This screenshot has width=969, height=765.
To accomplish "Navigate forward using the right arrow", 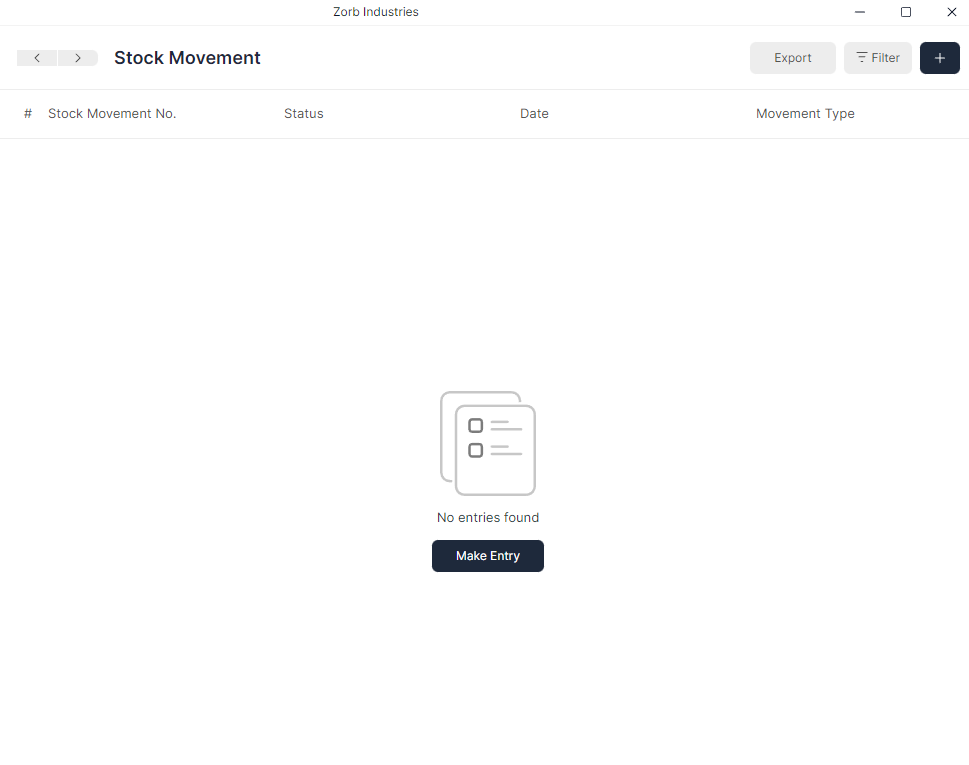I will tap(78, 57).
